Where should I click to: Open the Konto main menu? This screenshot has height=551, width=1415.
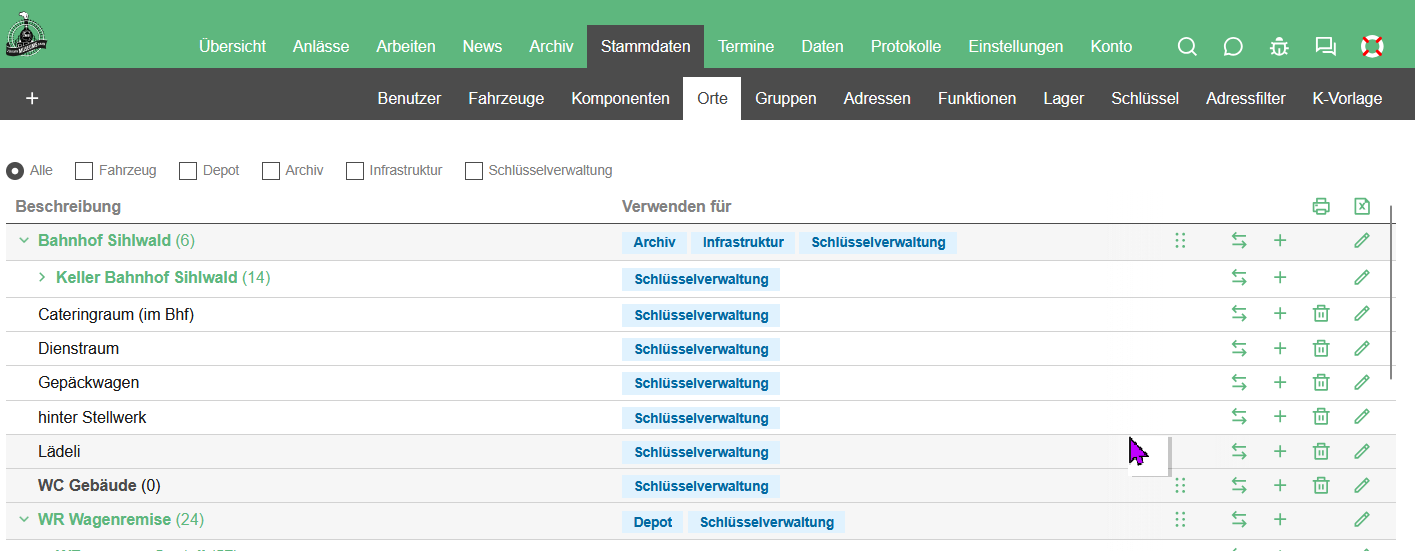coord(1112,46)
